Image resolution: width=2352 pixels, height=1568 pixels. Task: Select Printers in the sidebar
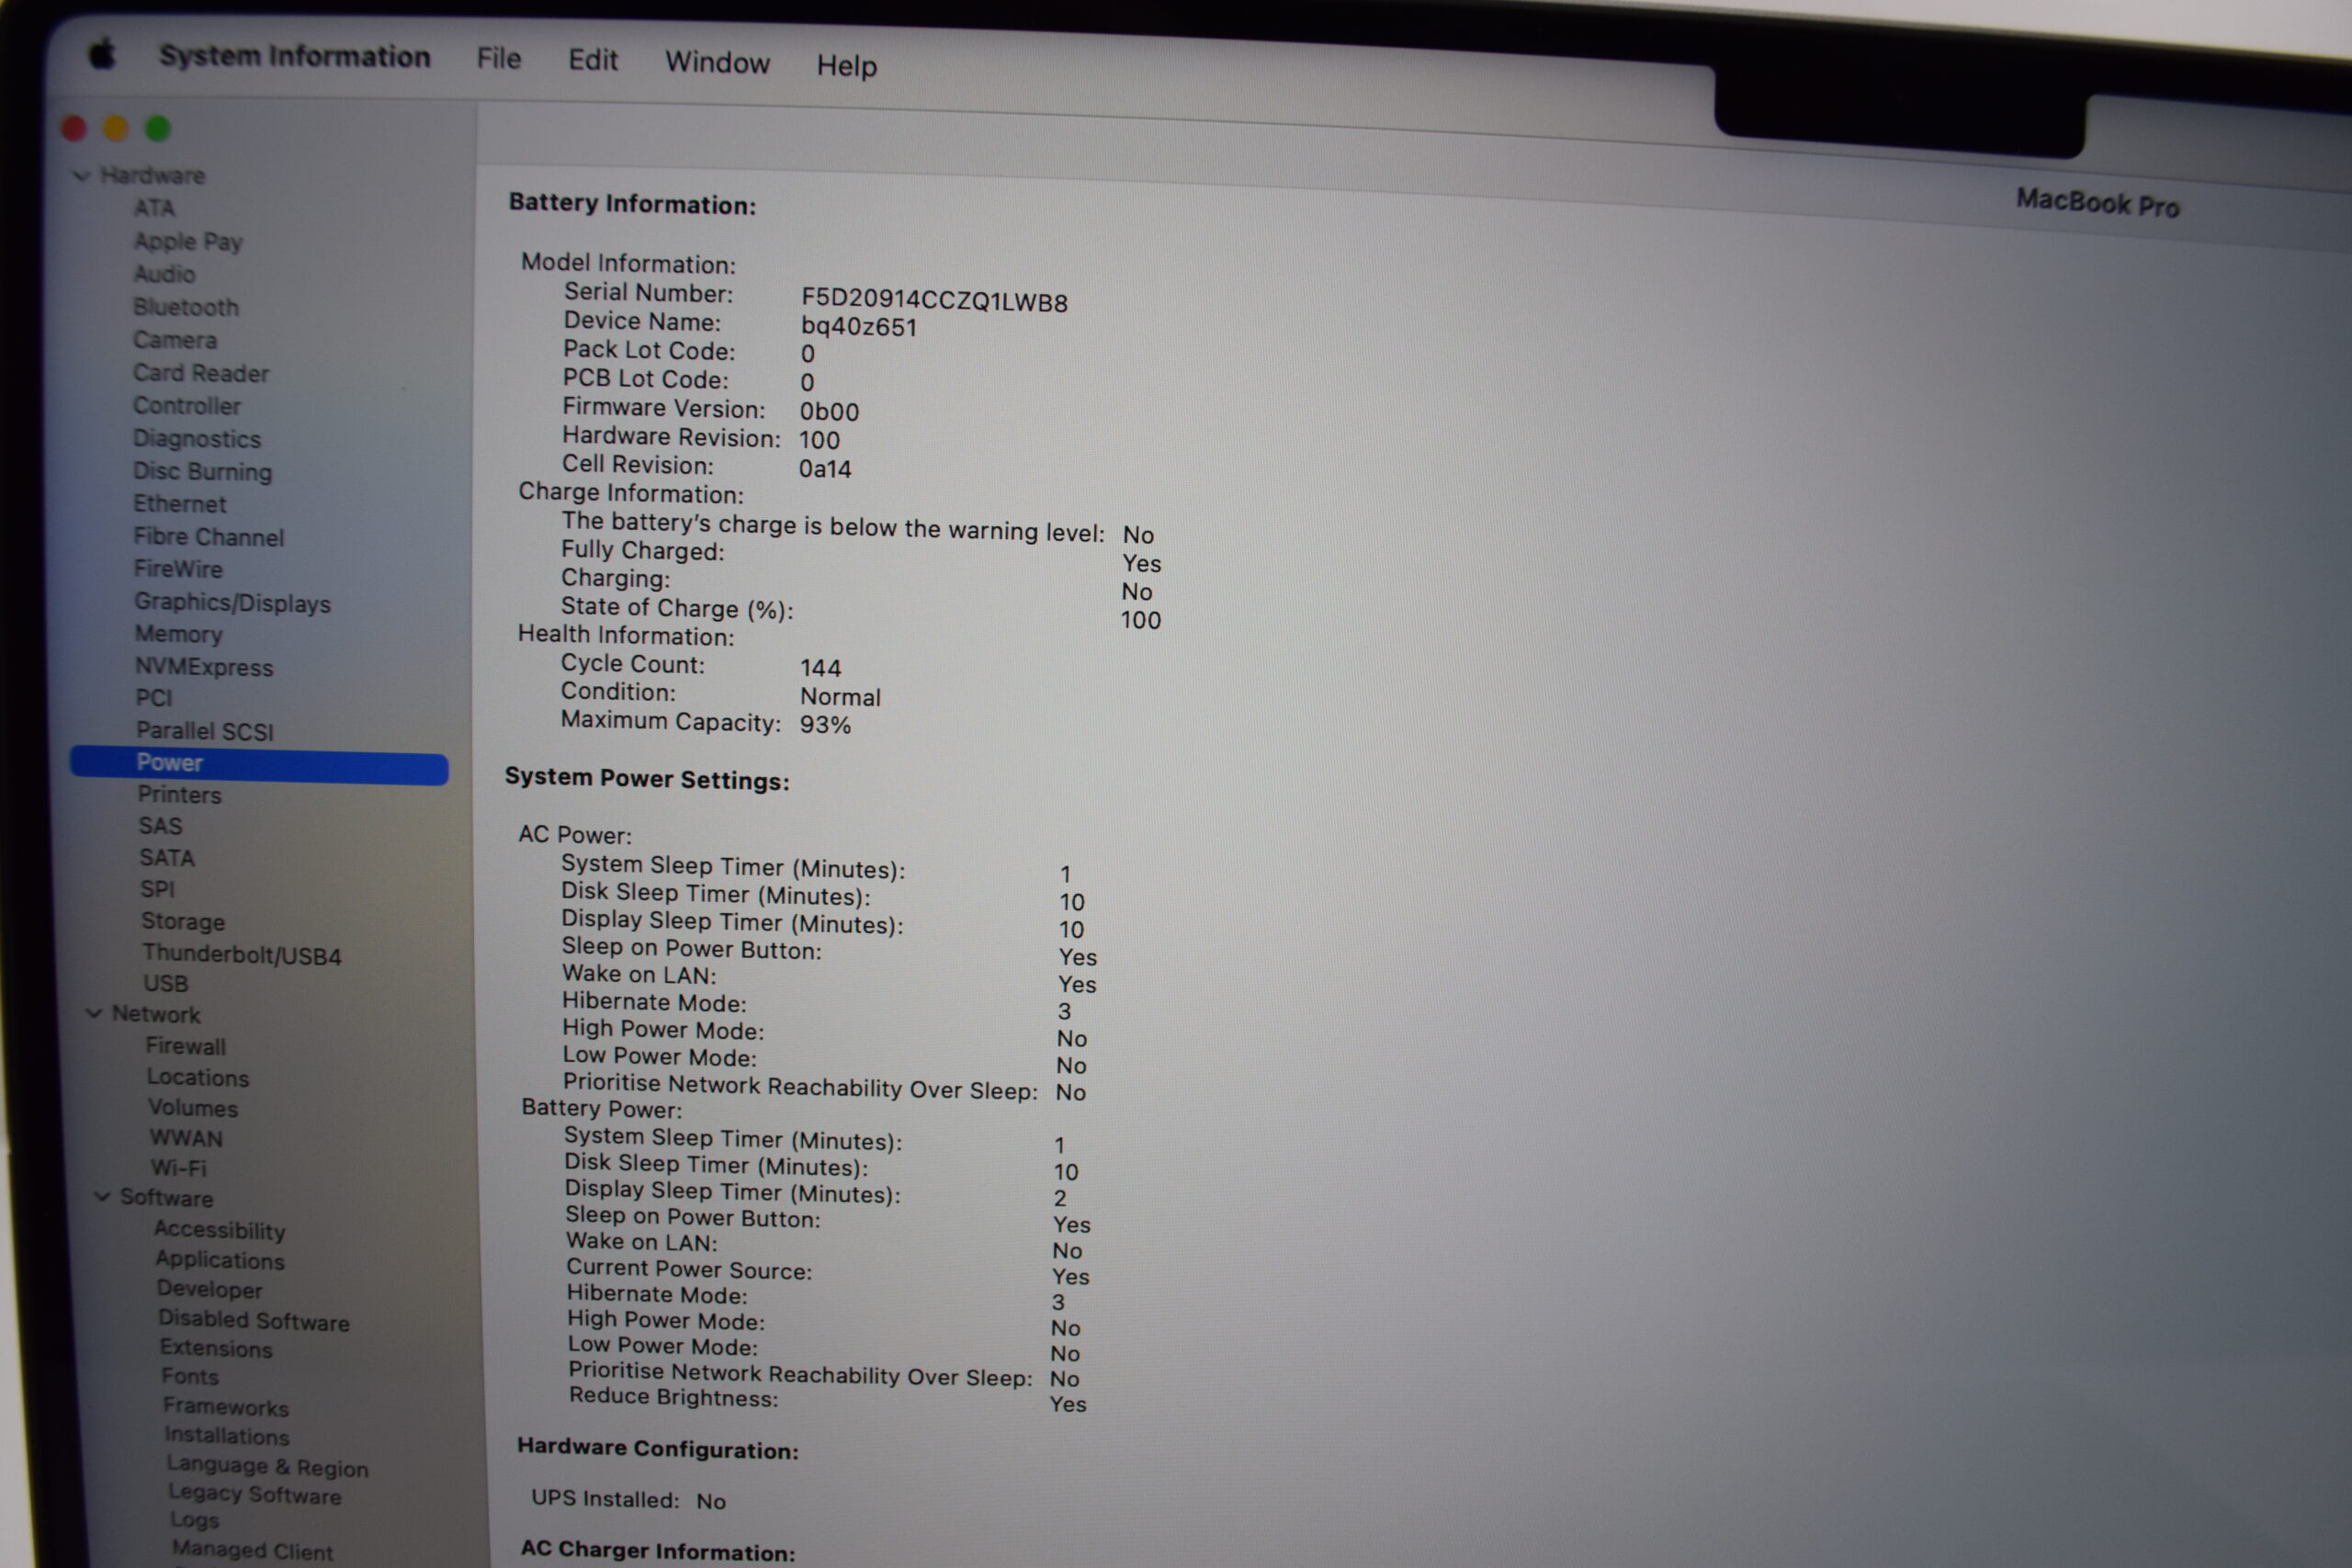coord(180,795)
